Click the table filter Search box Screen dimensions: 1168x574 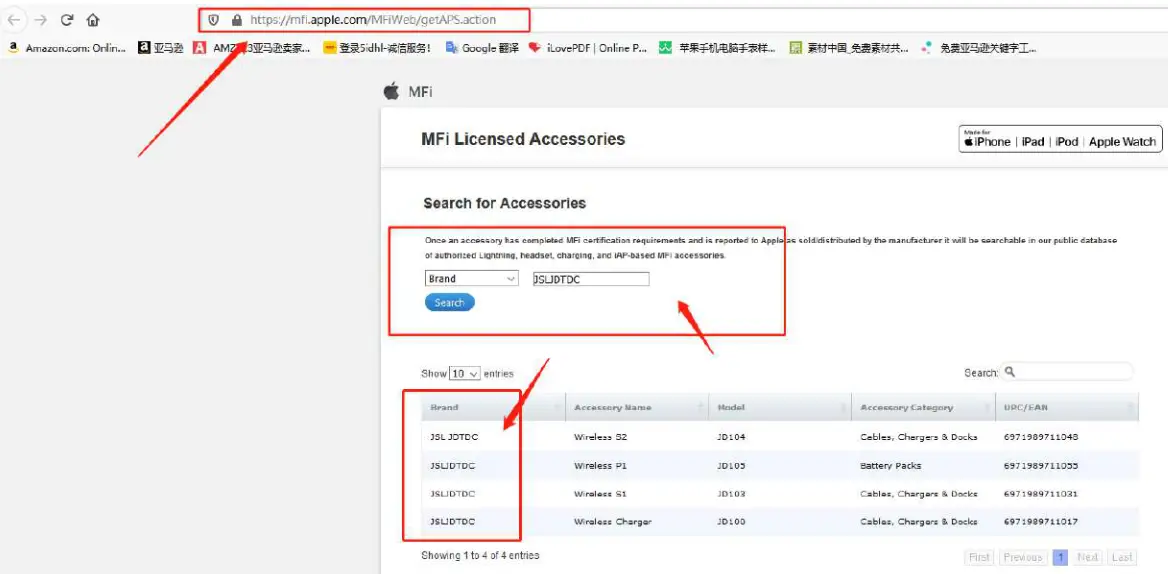(x=1067, y=371)
